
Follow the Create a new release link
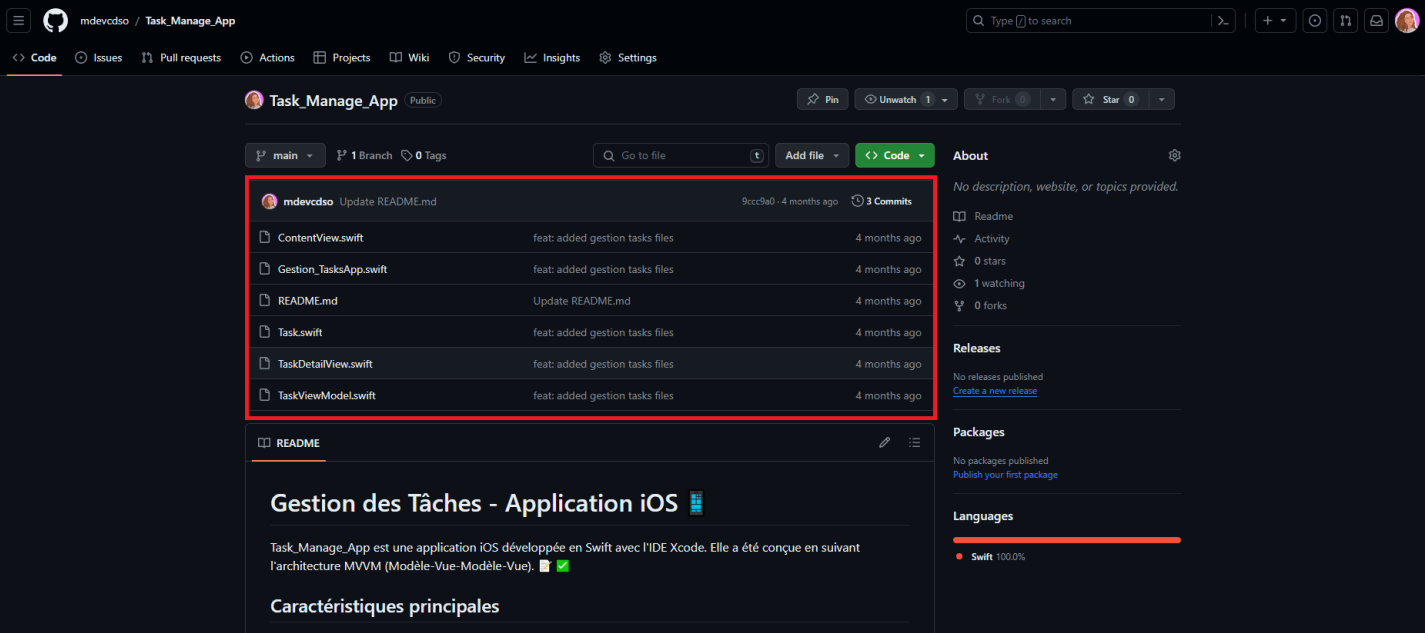pyautogui.click(x=994, y=390)
